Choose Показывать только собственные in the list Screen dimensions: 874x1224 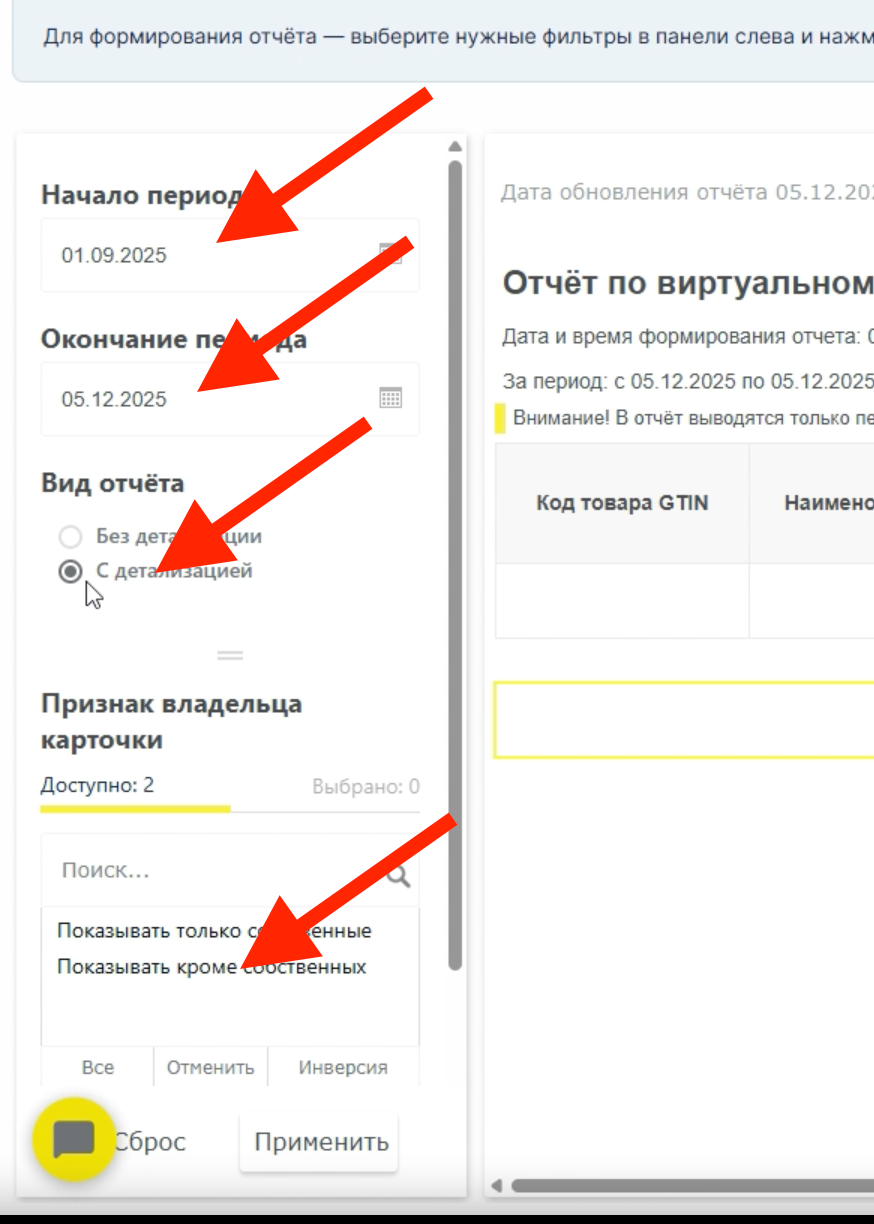[x=213, y=931]
